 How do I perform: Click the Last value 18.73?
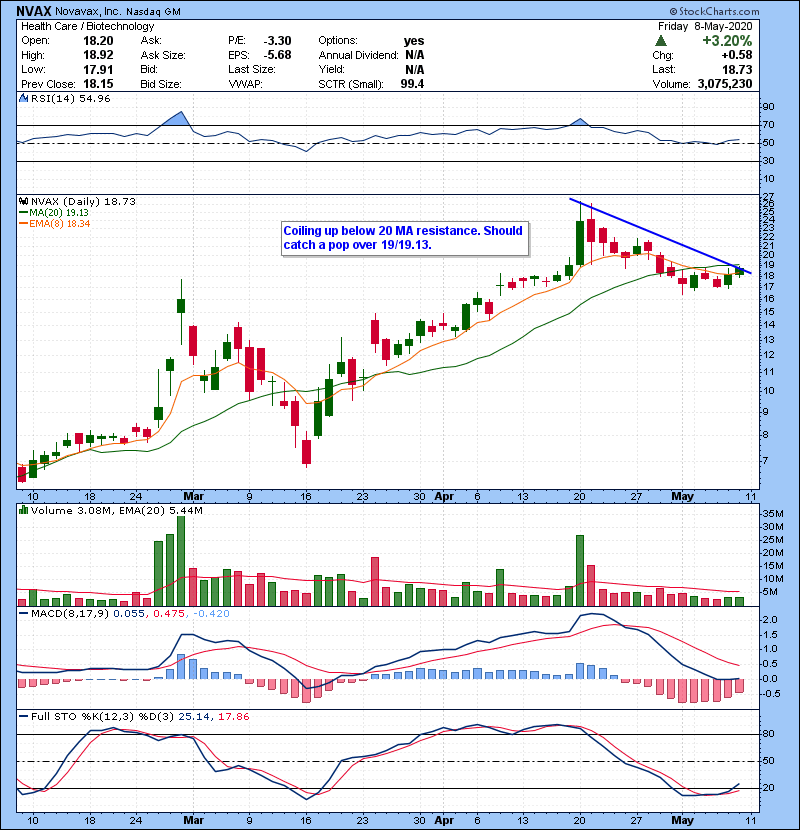738,69
